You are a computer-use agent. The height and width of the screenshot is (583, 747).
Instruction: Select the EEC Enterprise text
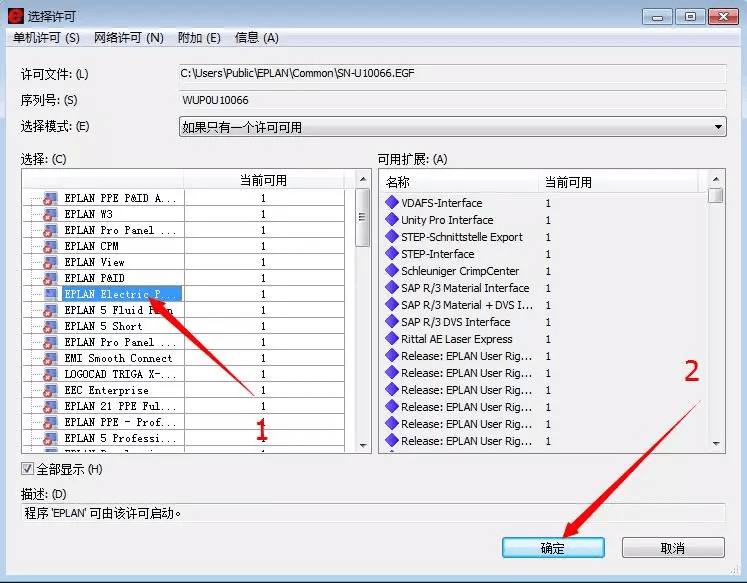coord(107,391)
